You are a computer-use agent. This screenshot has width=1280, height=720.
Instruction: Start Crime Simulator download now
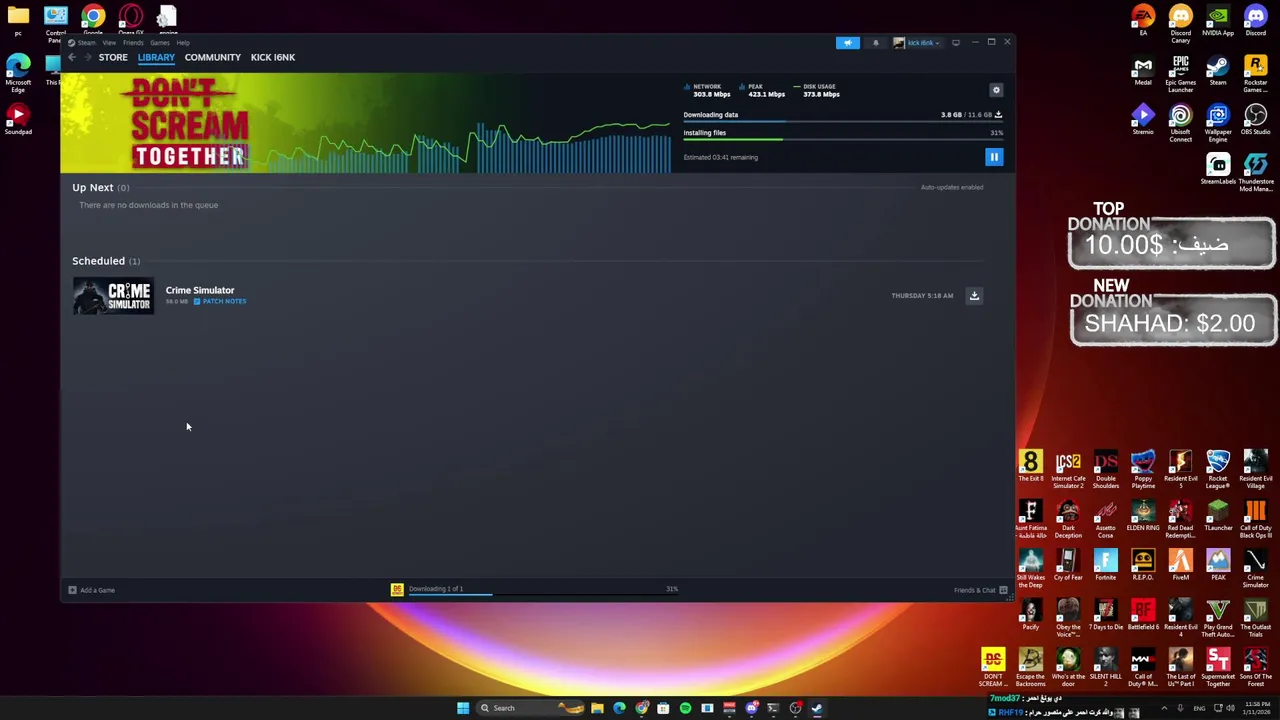[x=974, y=295]
